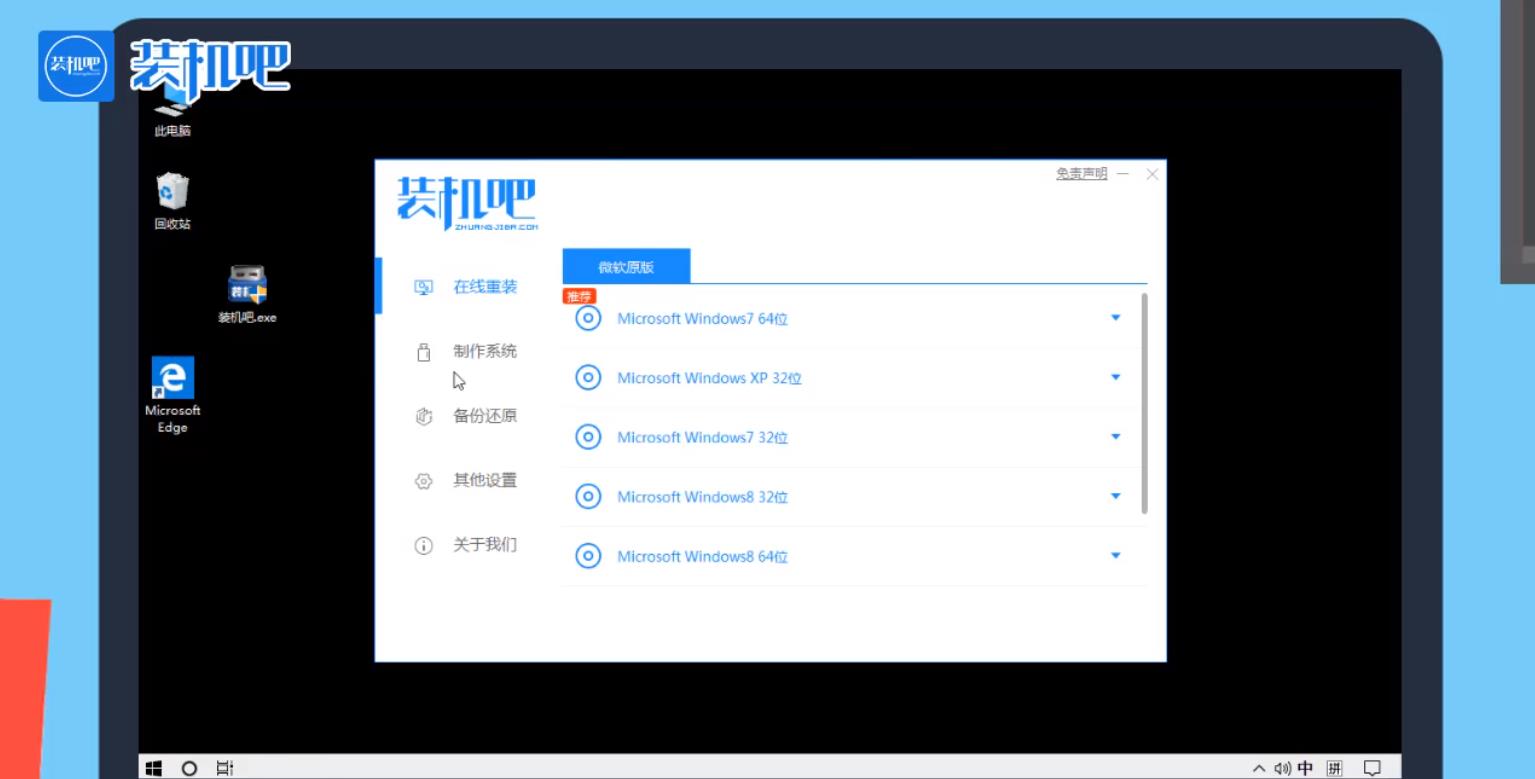
Task: Open the 此电脑 desktop icon
Action: (x=173, y=112)
